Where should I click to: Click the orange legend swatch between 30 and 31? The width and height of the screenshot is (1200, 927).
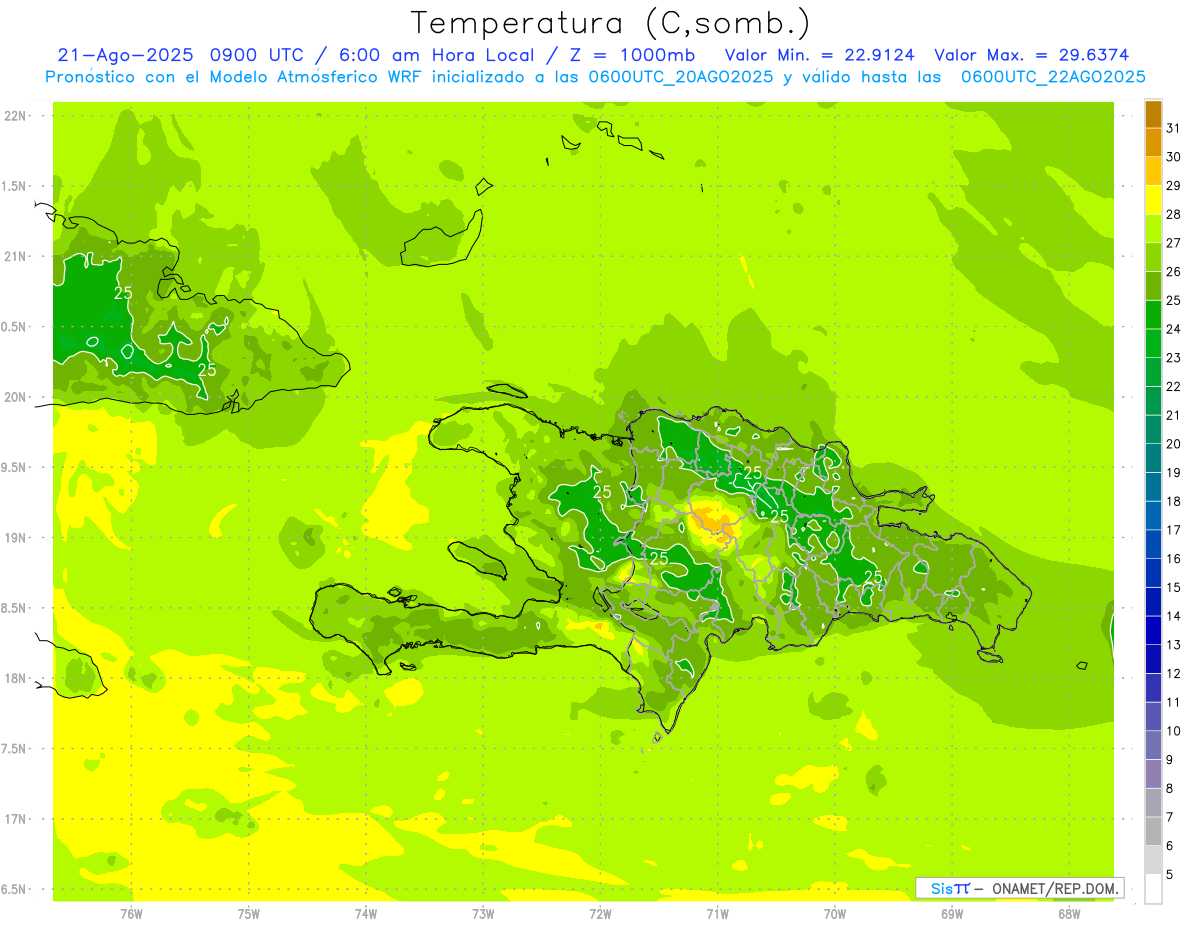coord(1153,143)
